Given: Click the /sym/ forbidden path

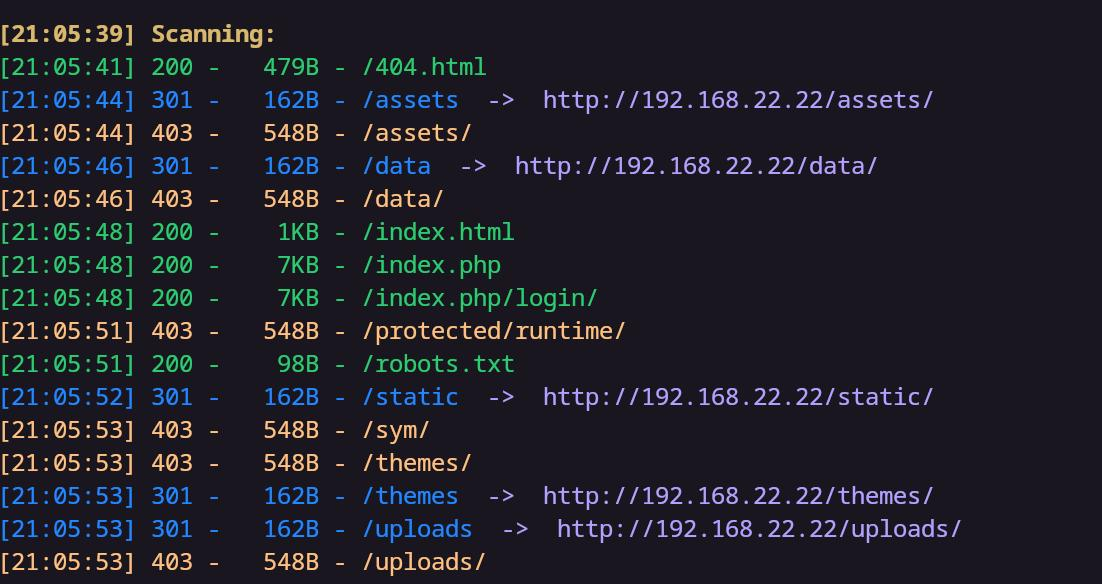Looking at the screenshot, I should coord(396,430).
